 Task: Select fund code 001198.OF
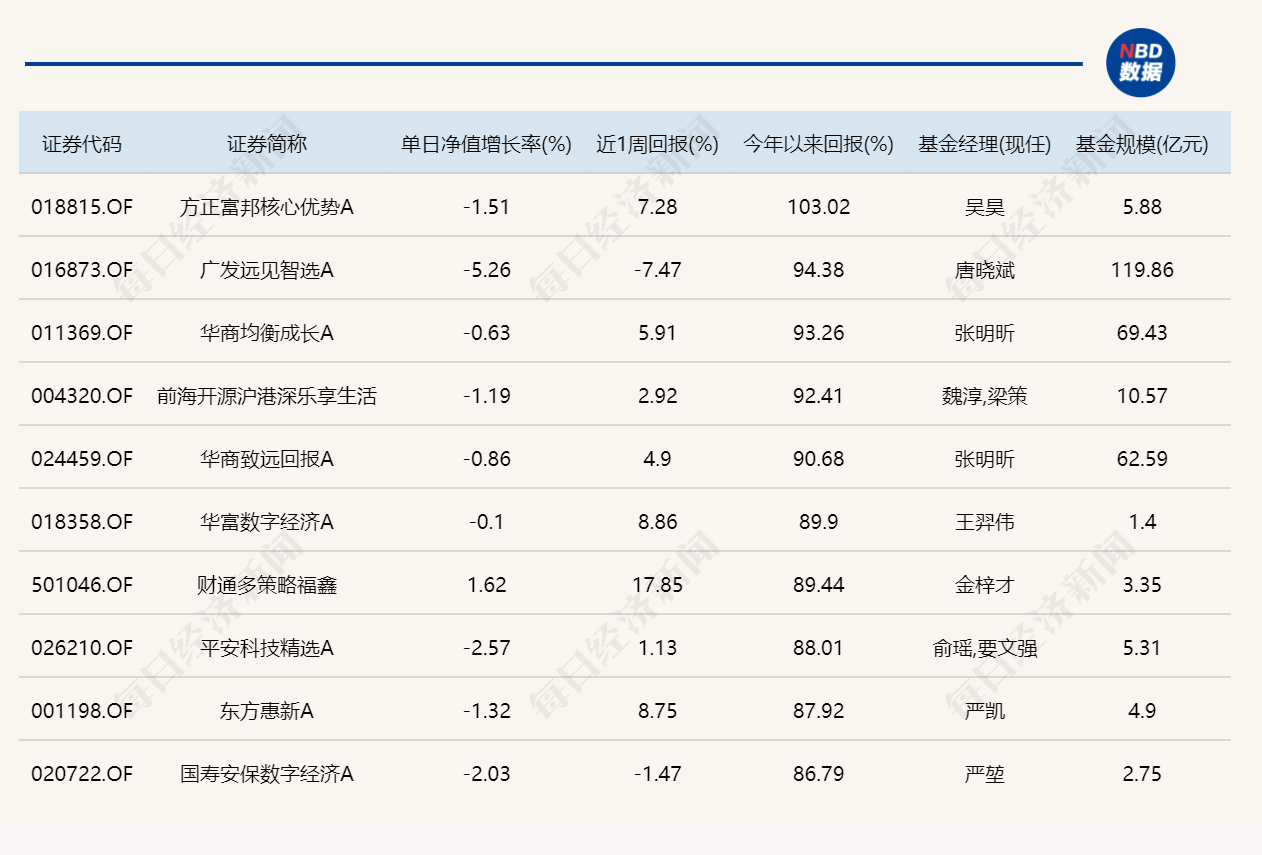click(x=82, y=711)
